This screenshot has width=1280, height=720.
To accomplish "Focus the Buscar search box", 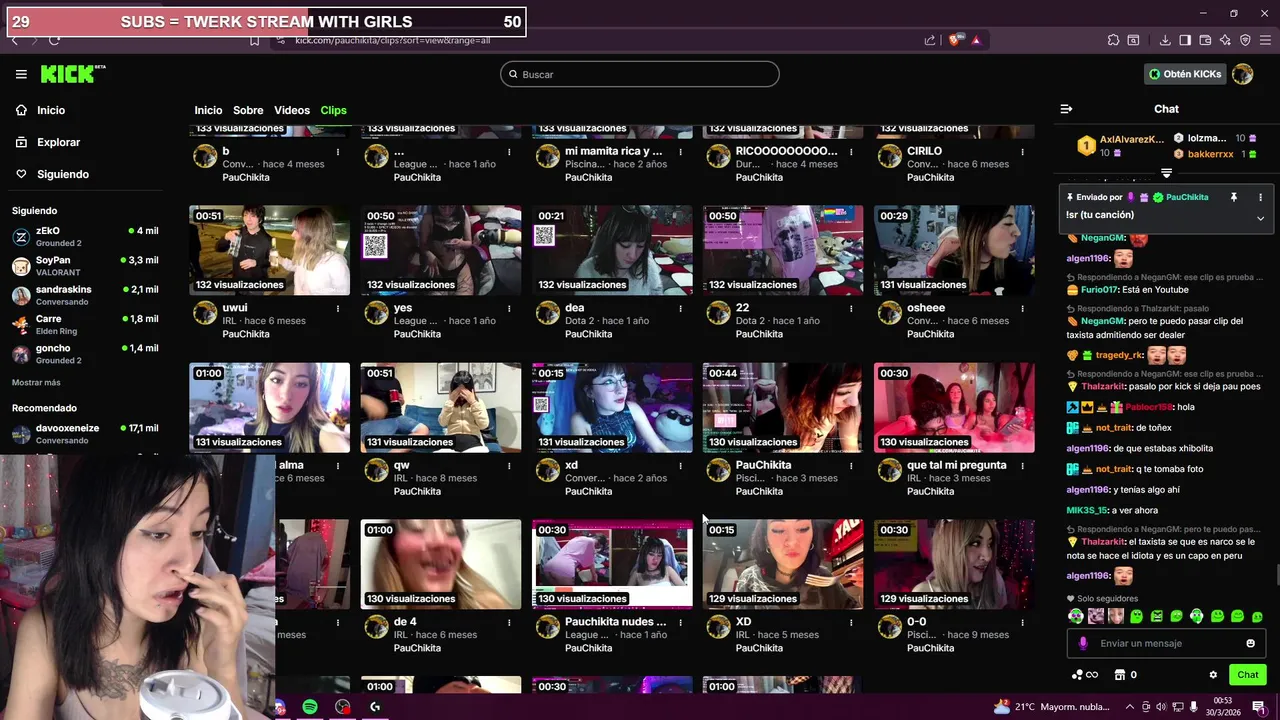I will [x=640, y=74].
